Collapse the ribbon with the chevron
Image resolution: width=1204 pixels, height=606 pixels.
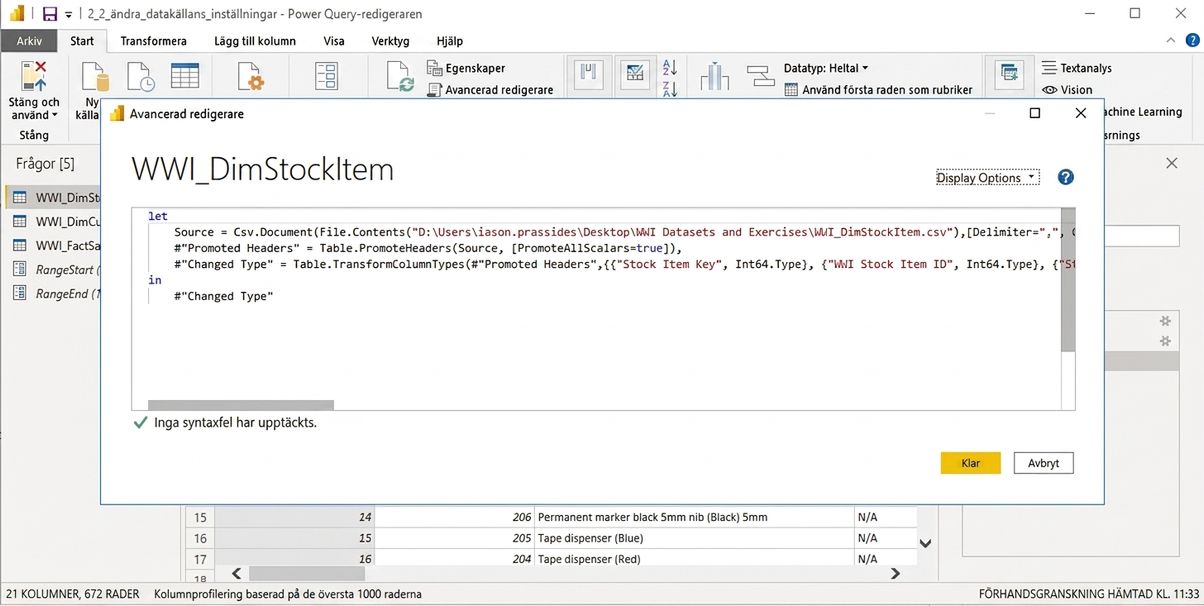(x=1170, y=40)
